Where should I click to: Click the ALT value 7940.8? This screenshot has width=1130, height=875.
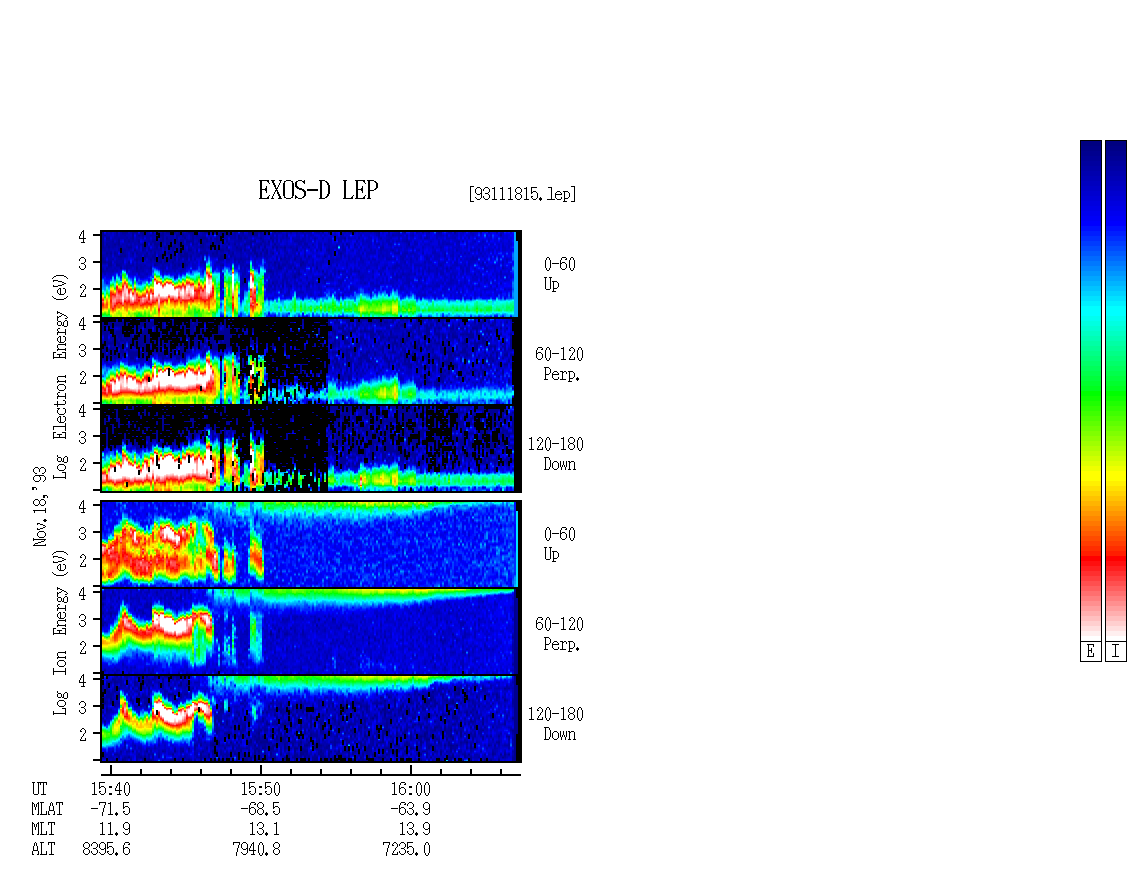pos(257,850)
